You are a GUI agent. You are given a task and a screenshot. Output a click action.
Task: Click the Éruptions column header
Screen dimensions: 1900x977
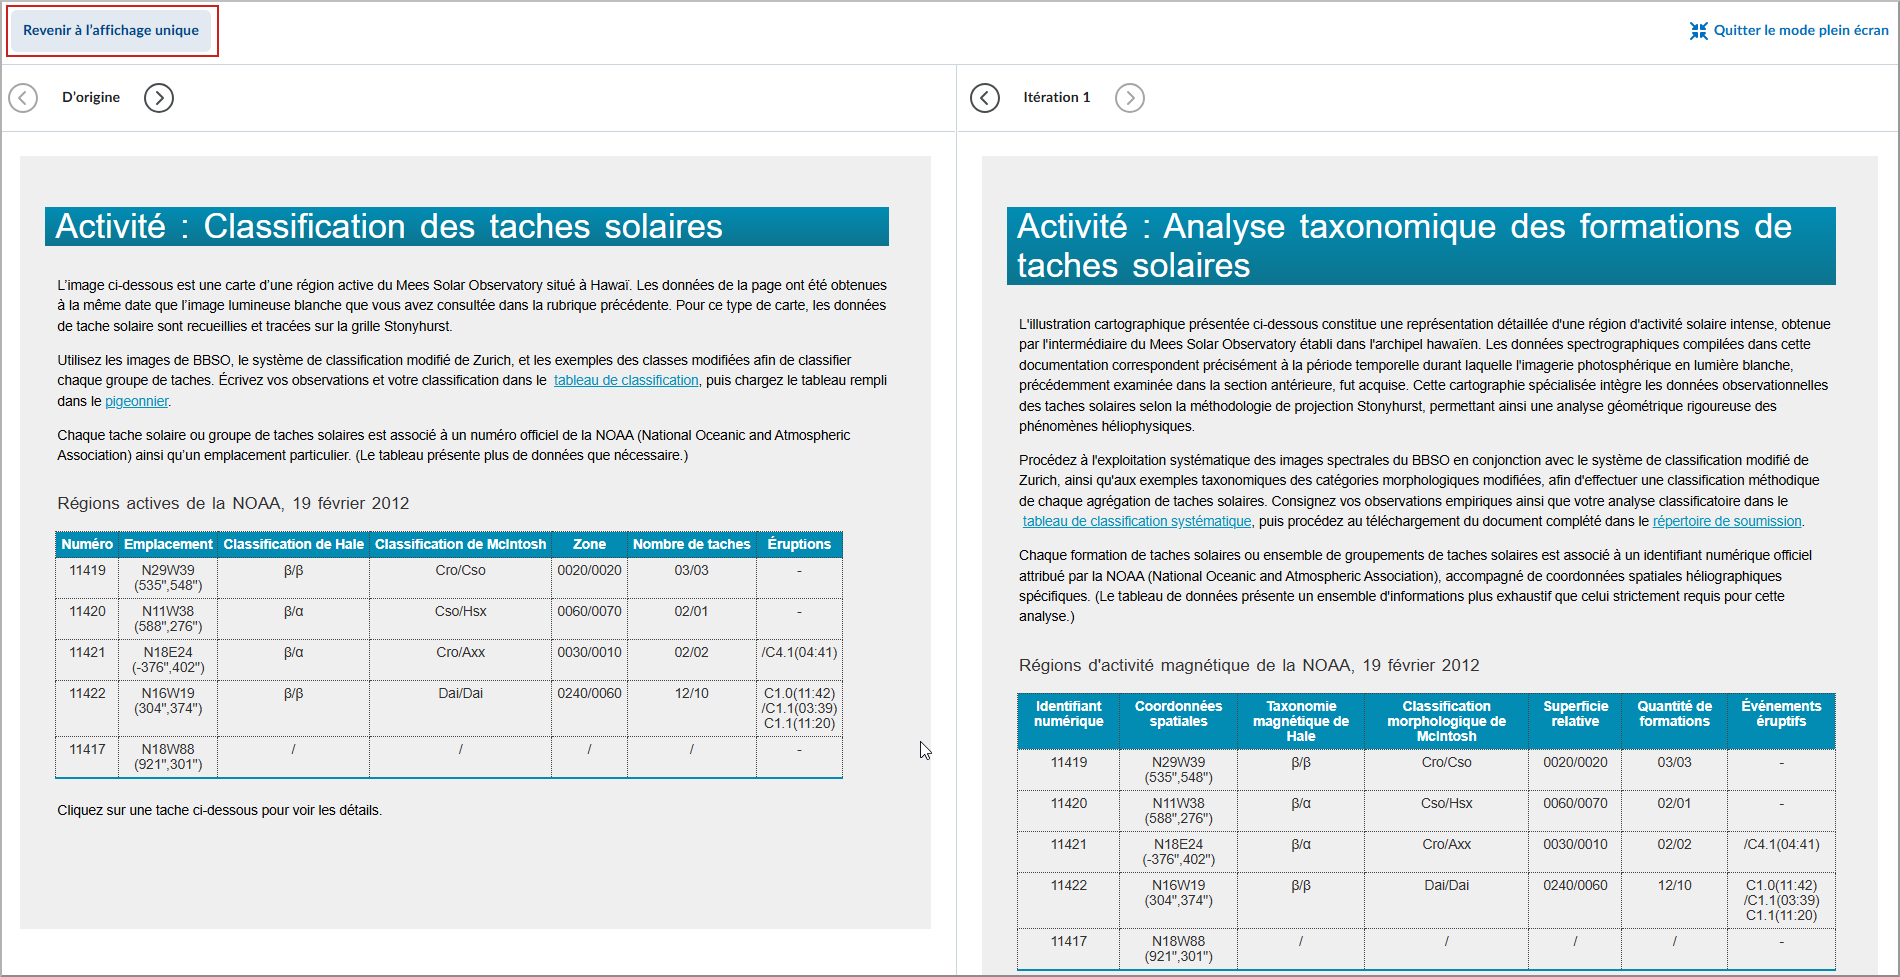(799, 544)
